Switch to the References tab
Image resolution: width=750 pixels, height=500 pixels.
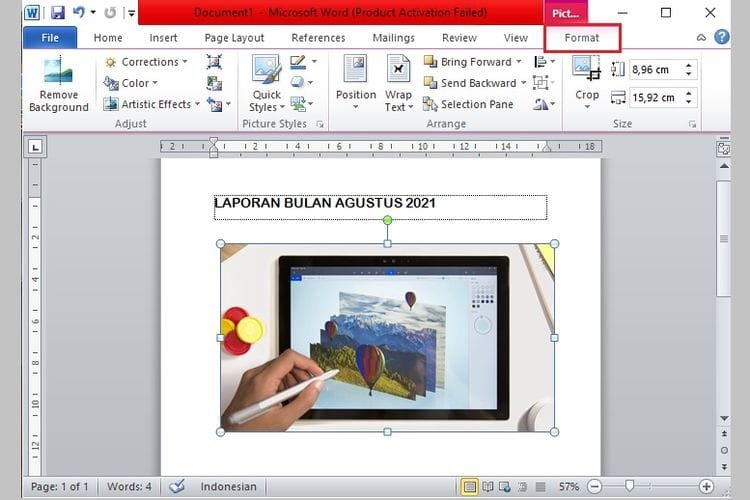(x=318, y=38)
